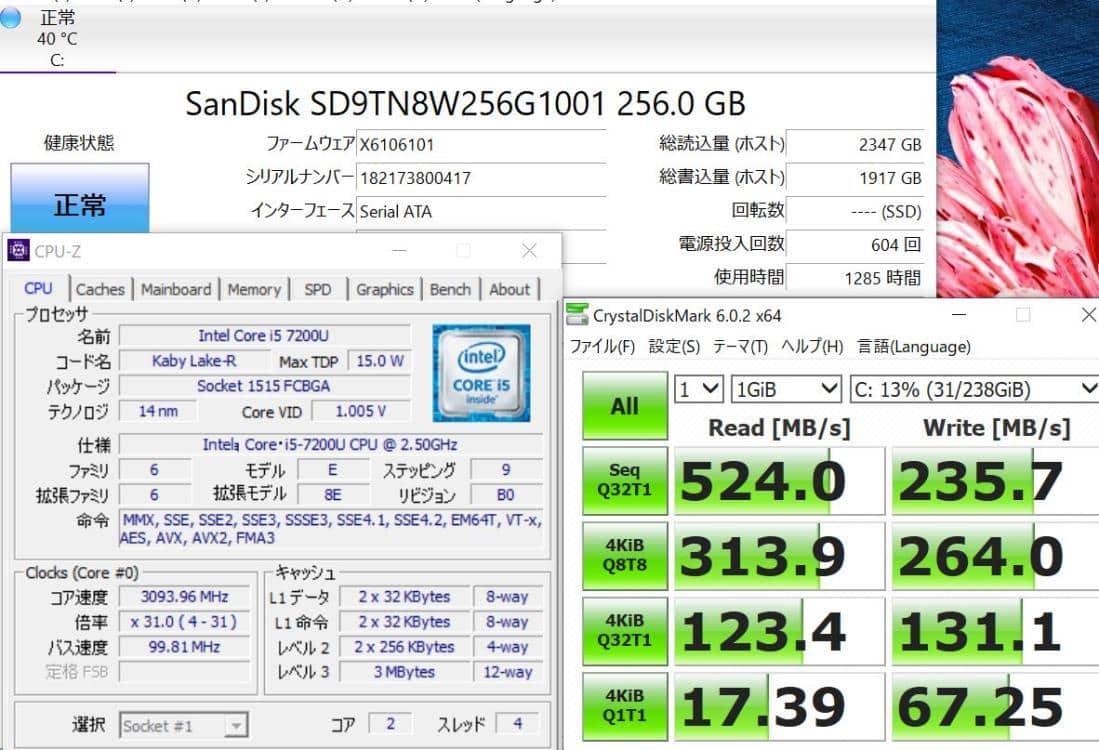The width and height of the screenshot is (1099, 750).
Task: Open the SPD tab in CPU-Z
Action: [x=318, y=289]
